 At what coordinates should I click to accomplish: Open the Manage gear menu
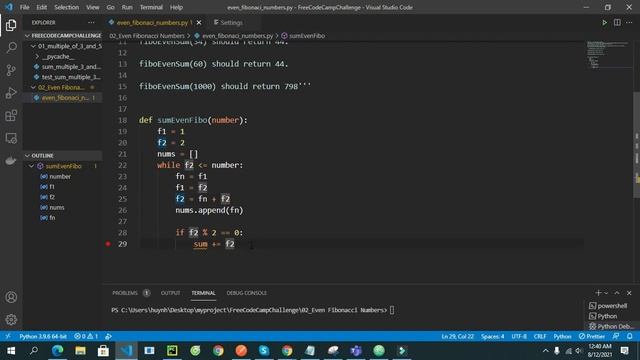click(x=11, y=319)
